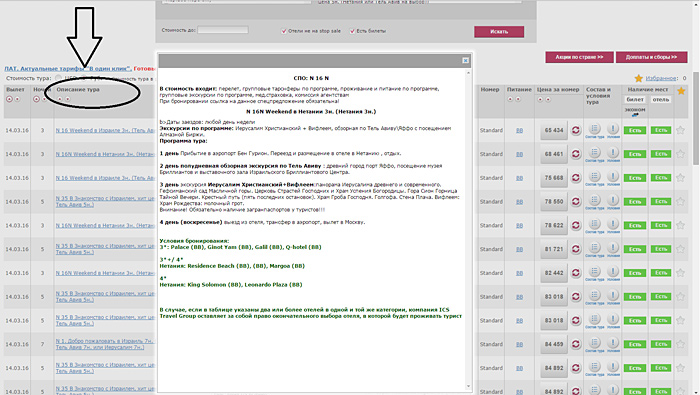This screenshot has height=395, width=700.
Task: Click page vertical scrollbar thumb
Action: (x=696, y=118)
